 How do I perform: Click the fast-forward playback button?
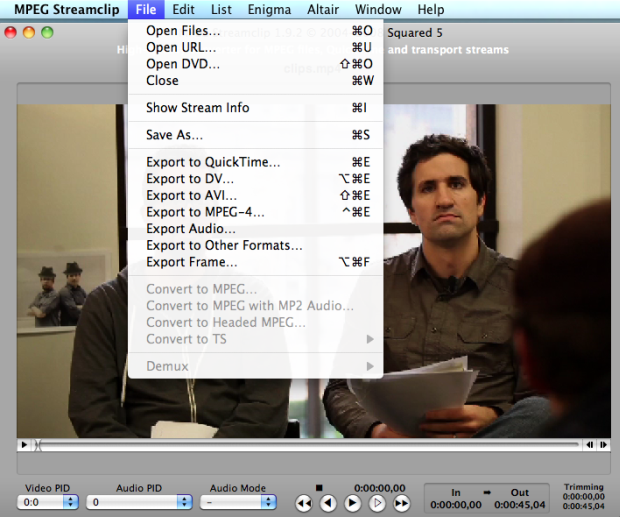[402, 503]
